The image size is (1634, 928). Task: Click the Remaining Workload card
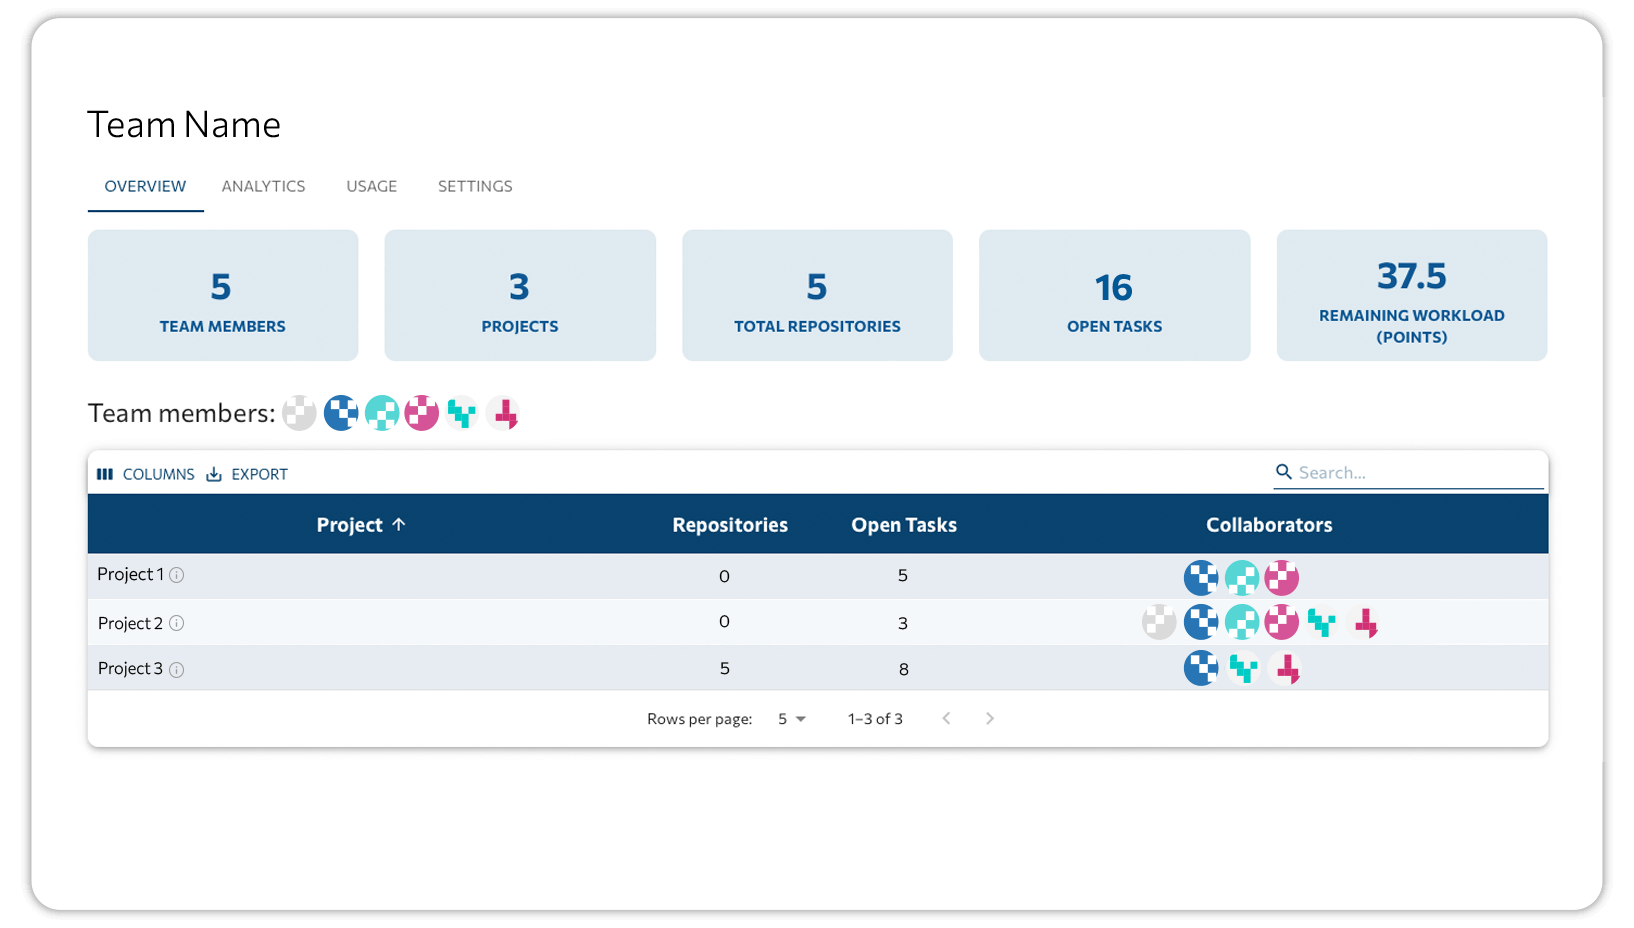point(1411,295)
